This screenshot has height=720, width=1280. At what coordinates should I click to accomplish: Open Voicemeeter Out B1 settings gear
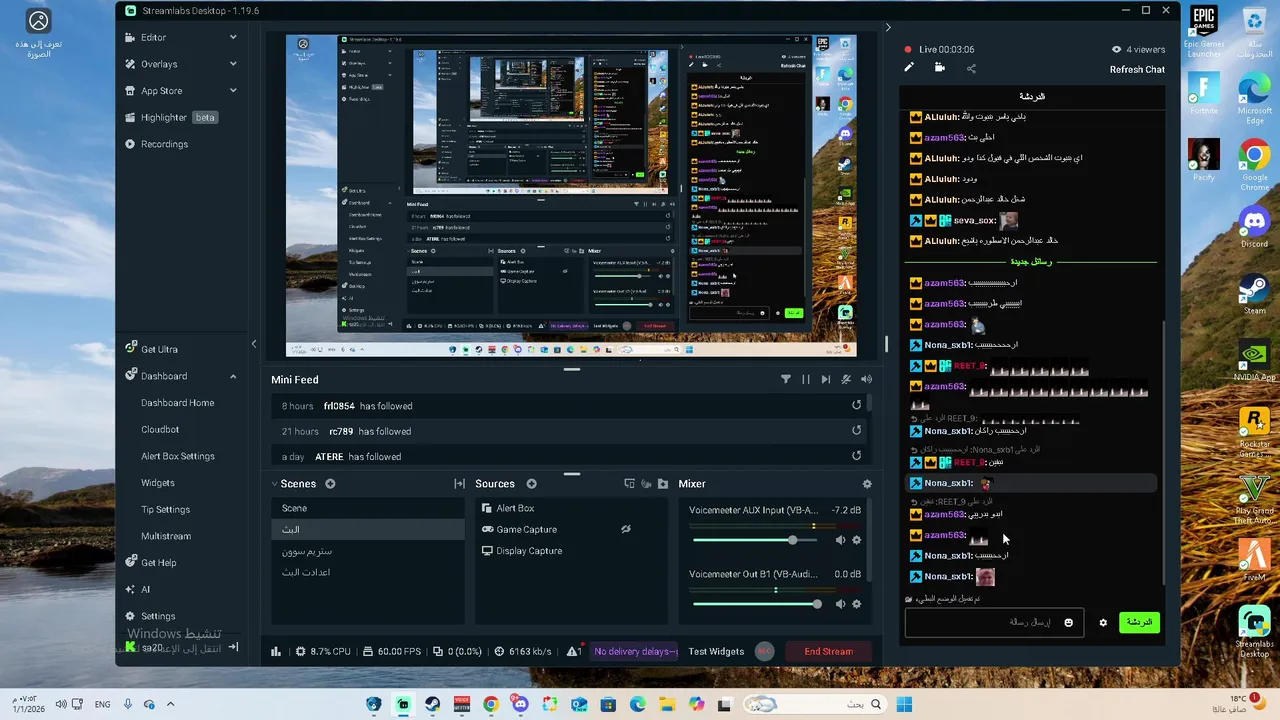tap(856, 604)
